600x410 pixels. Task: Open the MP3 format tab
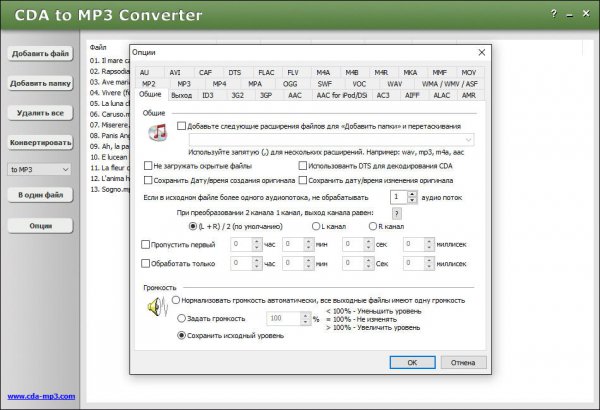[x=184, y=84]
